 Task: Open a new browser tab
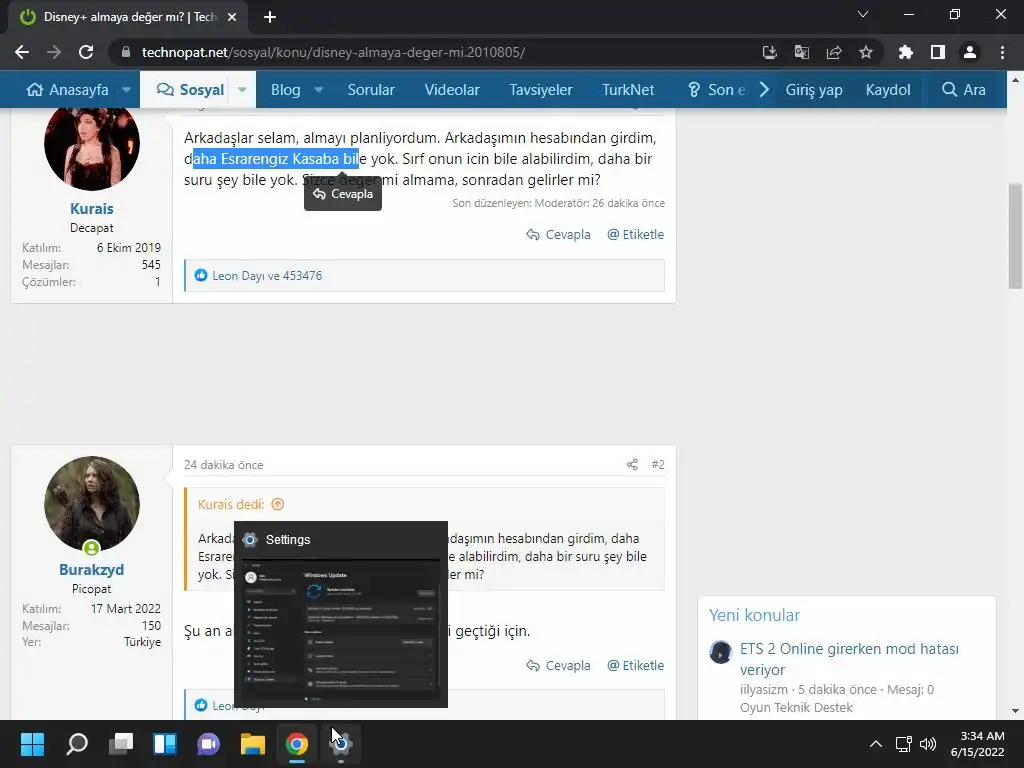point(270,17)
